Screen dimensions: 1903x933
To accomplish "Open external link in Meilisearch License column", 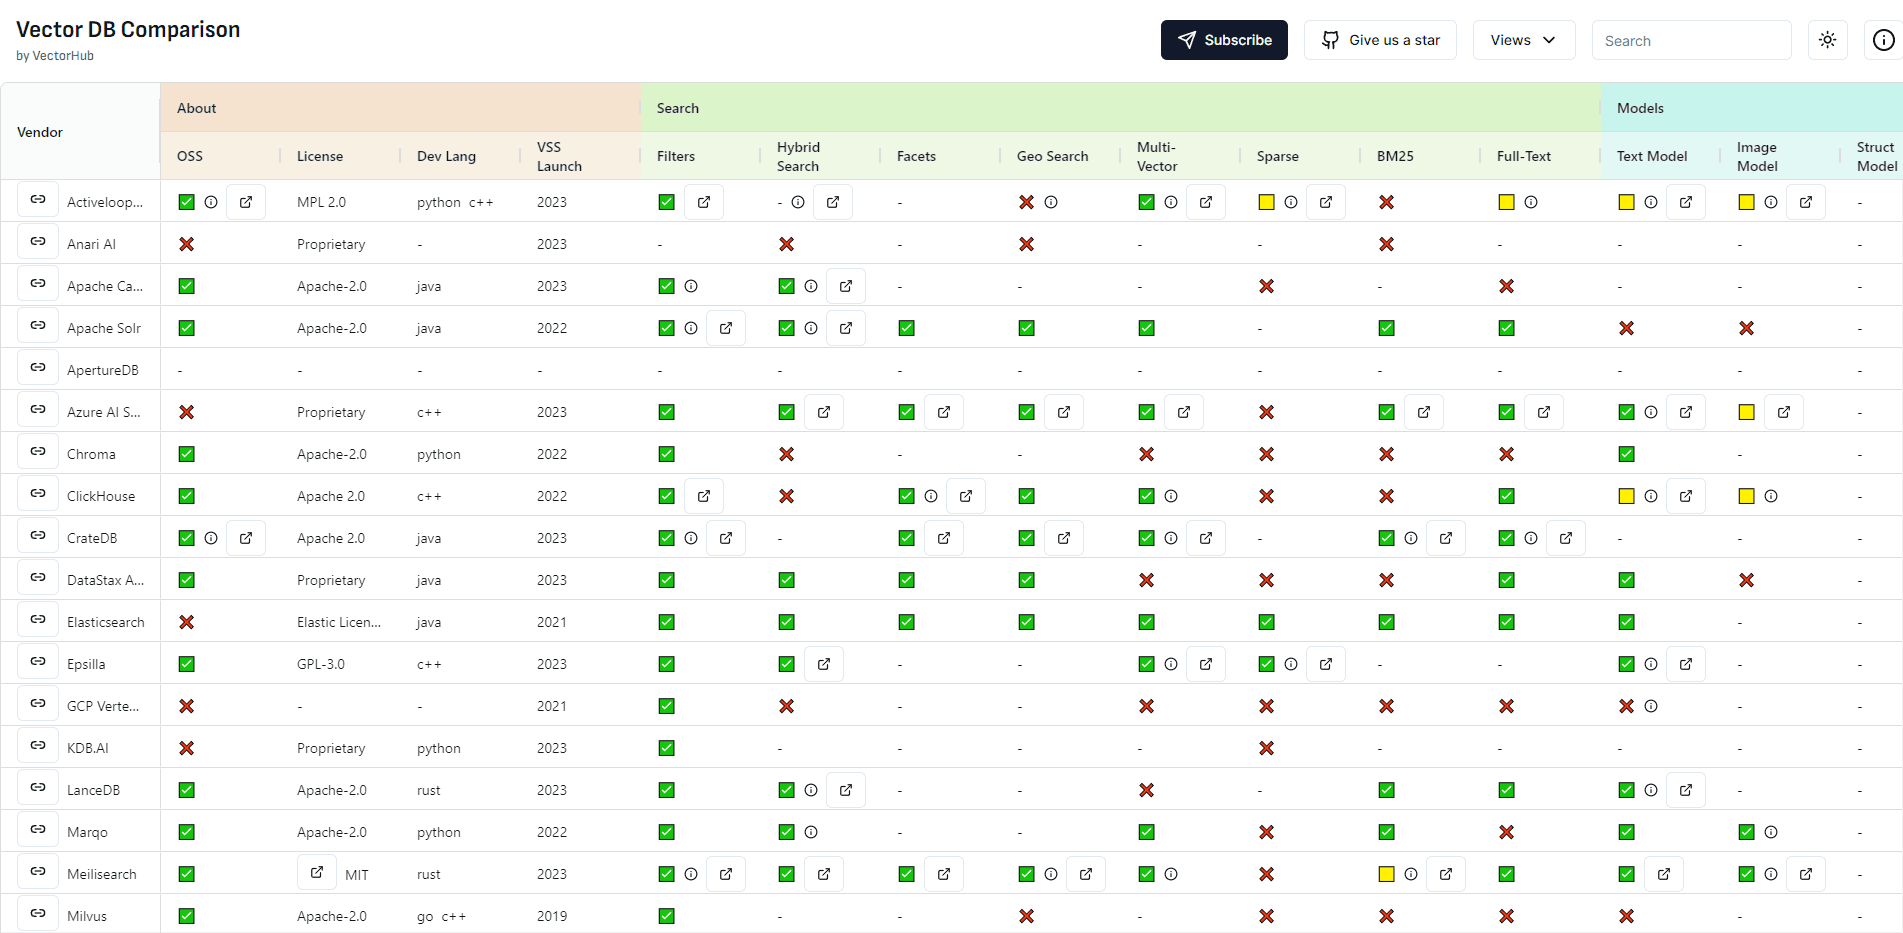I will pyautogui.click(x=316, y=871).
